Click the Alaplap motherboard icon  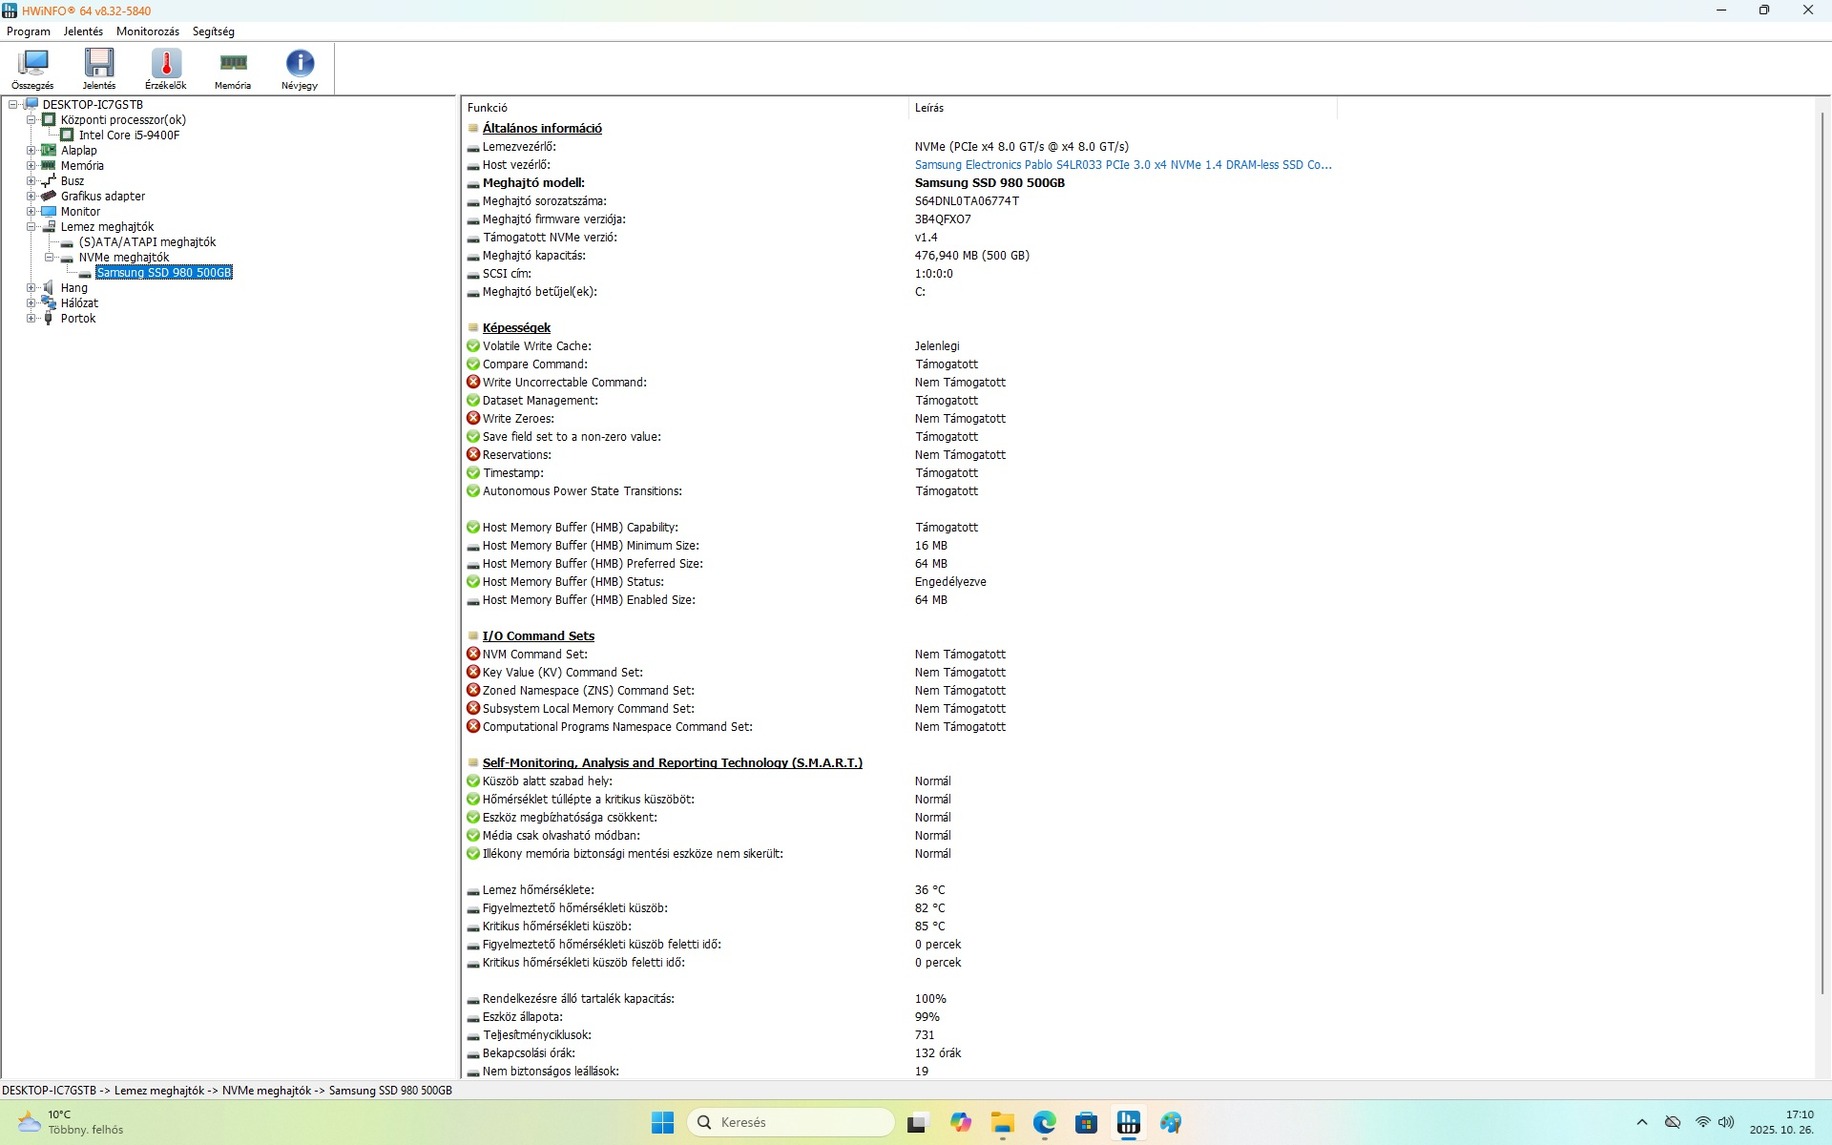(x=48, y=150)
